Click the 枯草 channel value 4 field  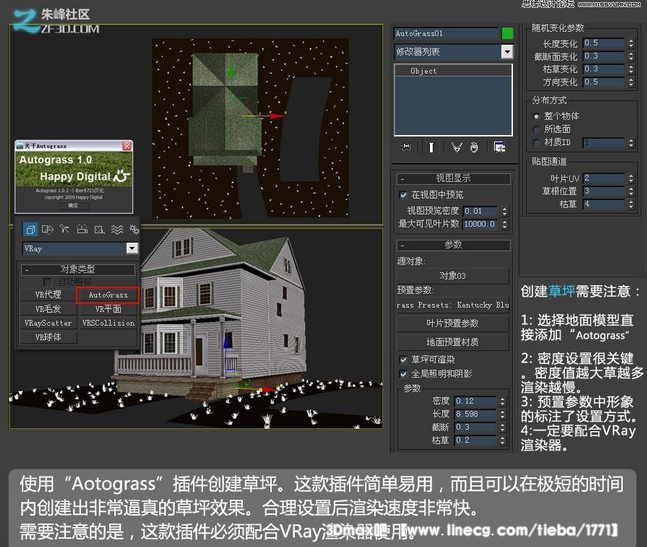click(604, 204)
